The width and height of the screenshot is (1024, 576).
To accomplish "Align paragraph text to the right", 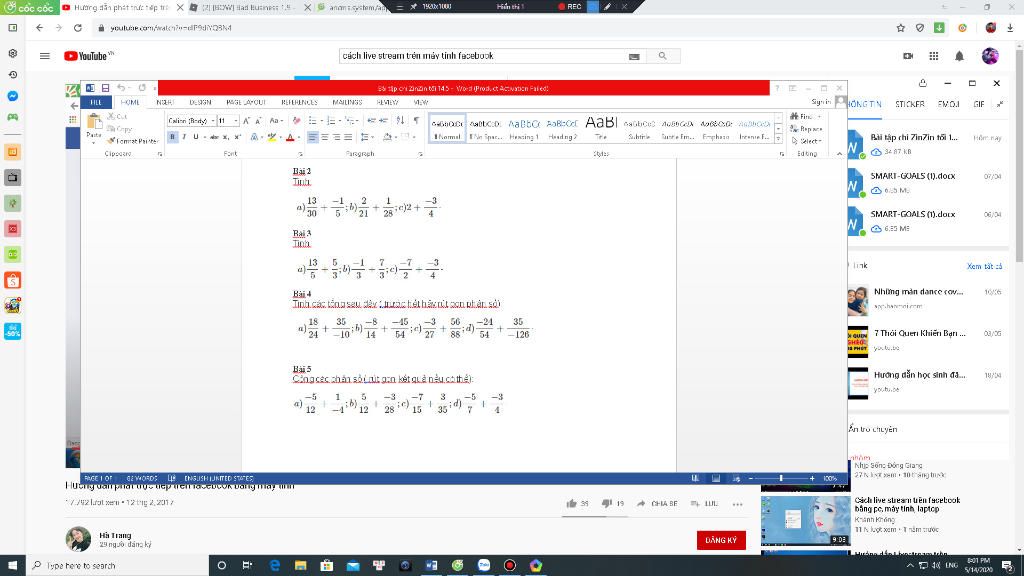I will pos(336,137).
